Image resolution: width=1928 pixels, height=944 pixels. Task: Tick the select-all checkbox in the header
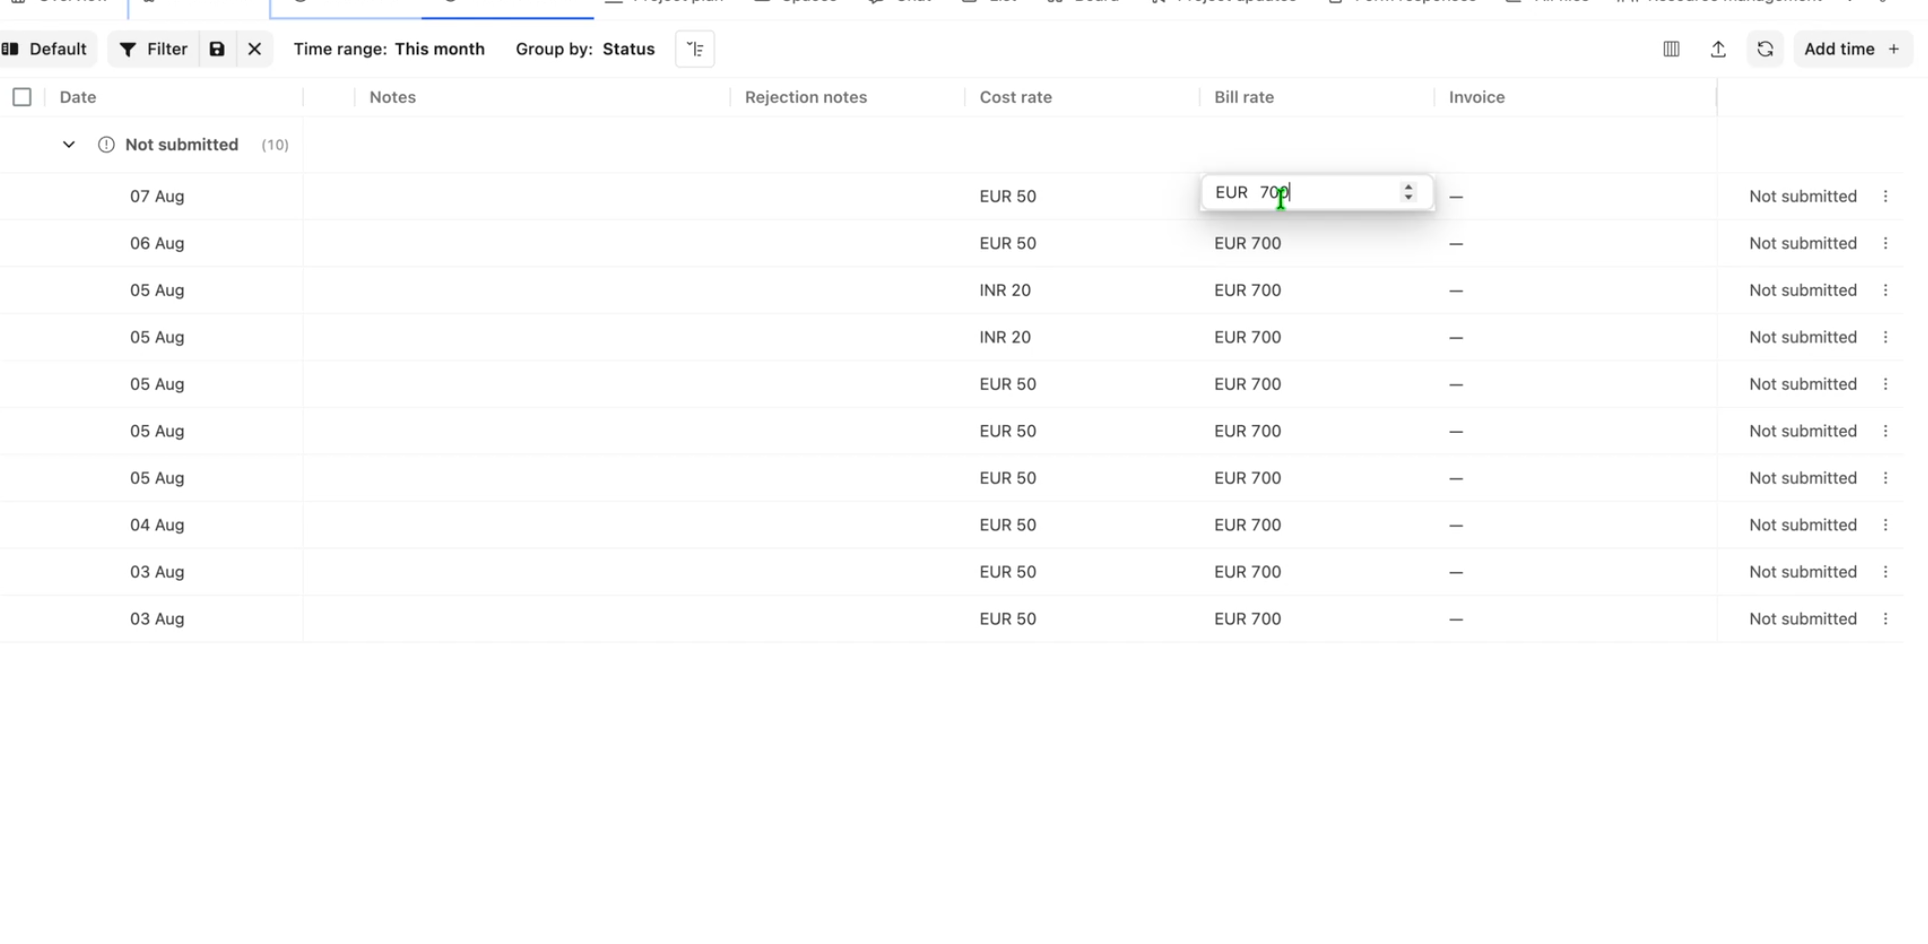22,97
